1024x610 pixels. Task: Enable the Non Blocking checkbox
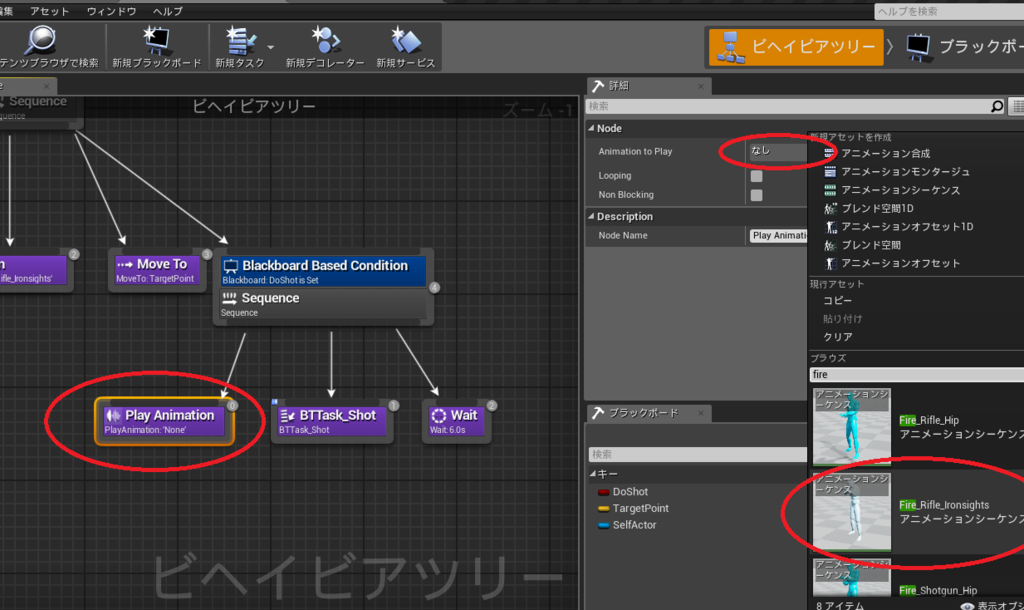click(x=756, y=195)
